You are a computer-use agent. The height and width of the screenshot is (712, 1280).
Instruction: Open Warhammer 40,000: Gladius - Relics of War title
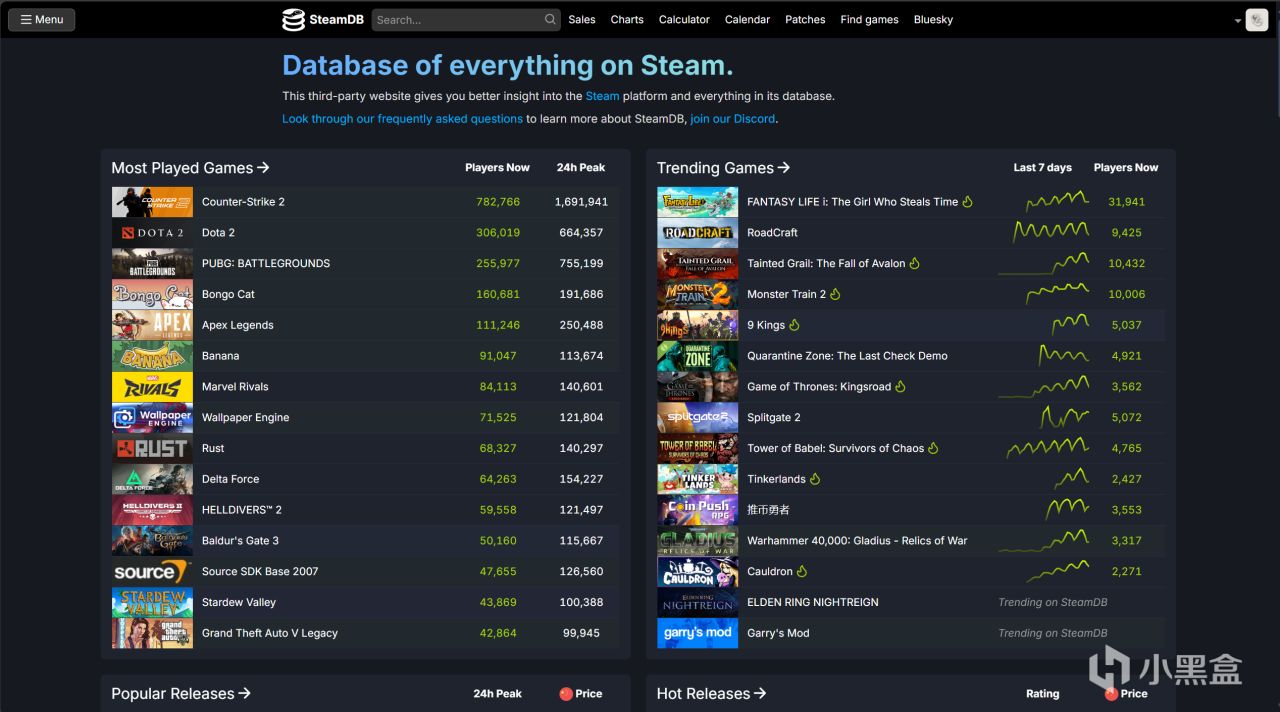click(x=857, y=541)
